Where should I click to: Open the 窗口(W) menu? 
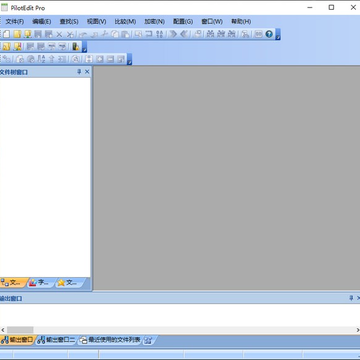212,22
